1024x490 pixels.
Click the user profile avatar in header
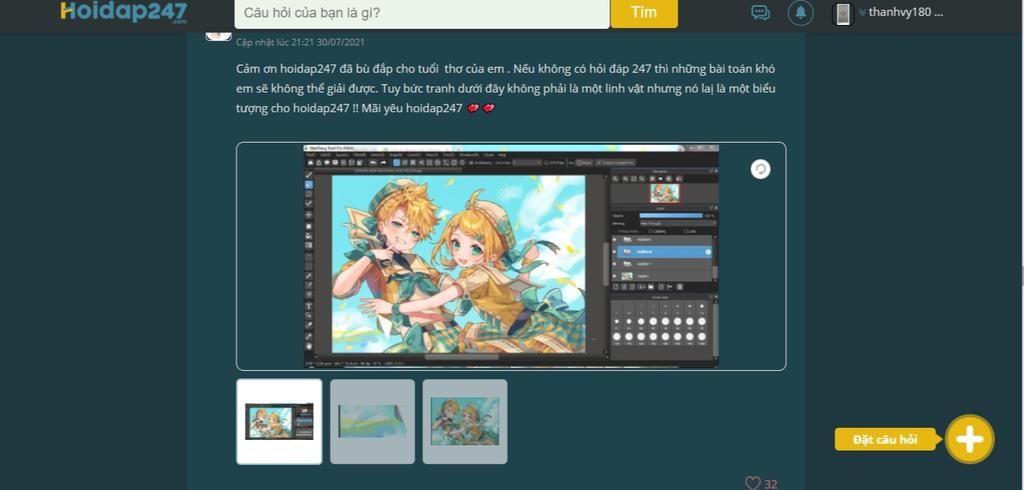coord(843,14)
